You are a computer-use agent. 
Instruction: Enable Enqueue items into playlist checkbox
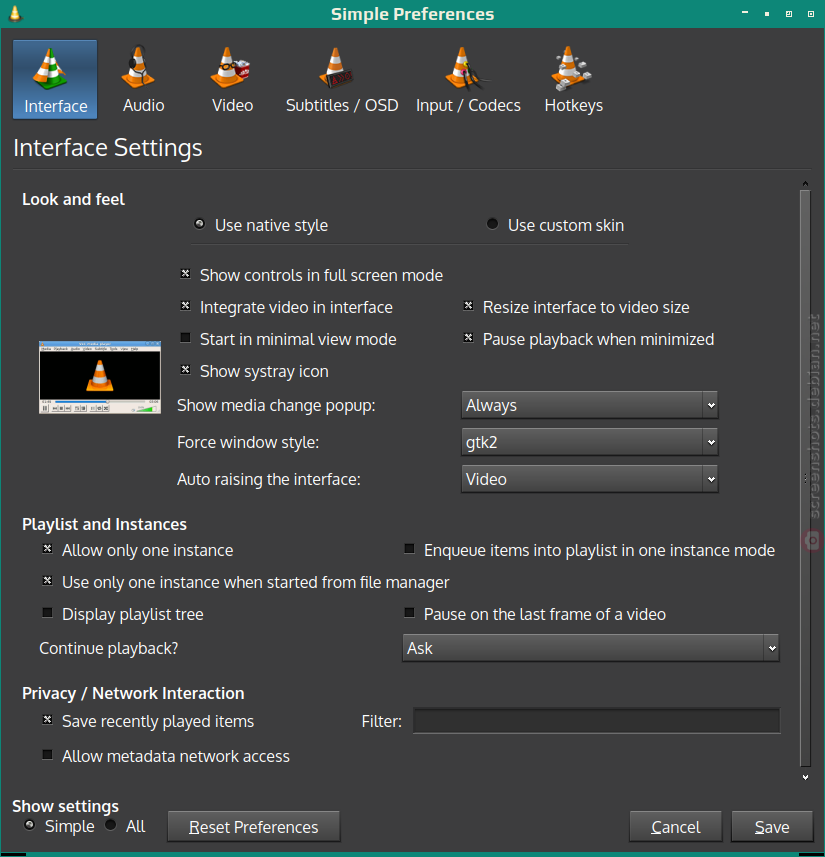409,549
